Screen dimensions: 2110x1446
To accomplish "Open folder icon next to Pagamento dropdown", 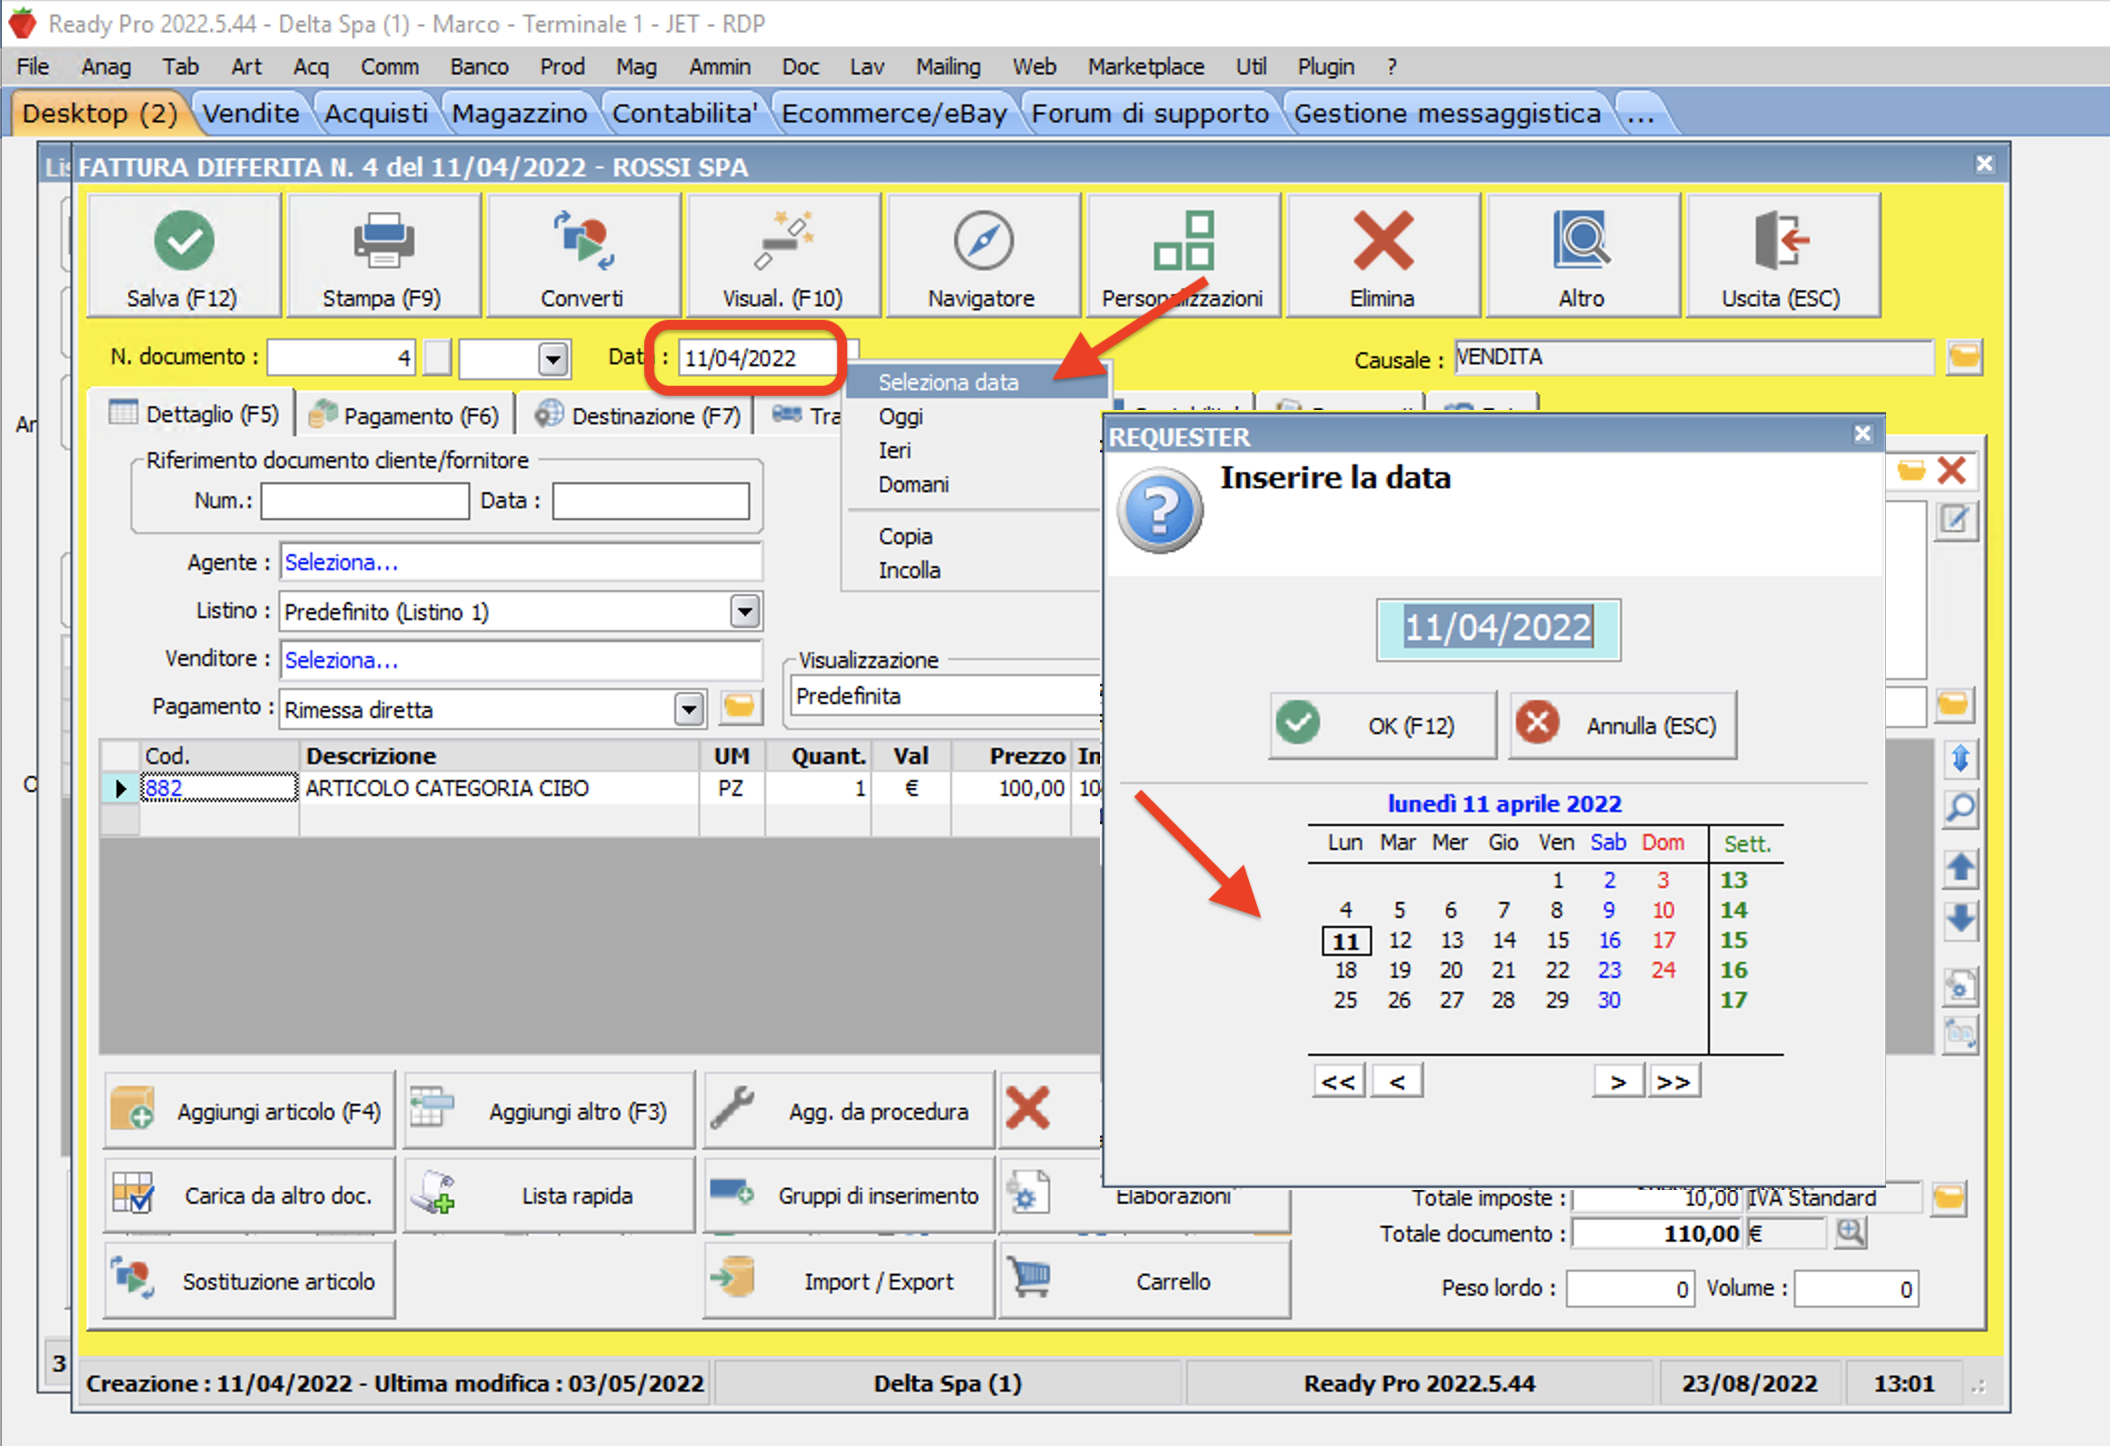I will coord(739,707).
